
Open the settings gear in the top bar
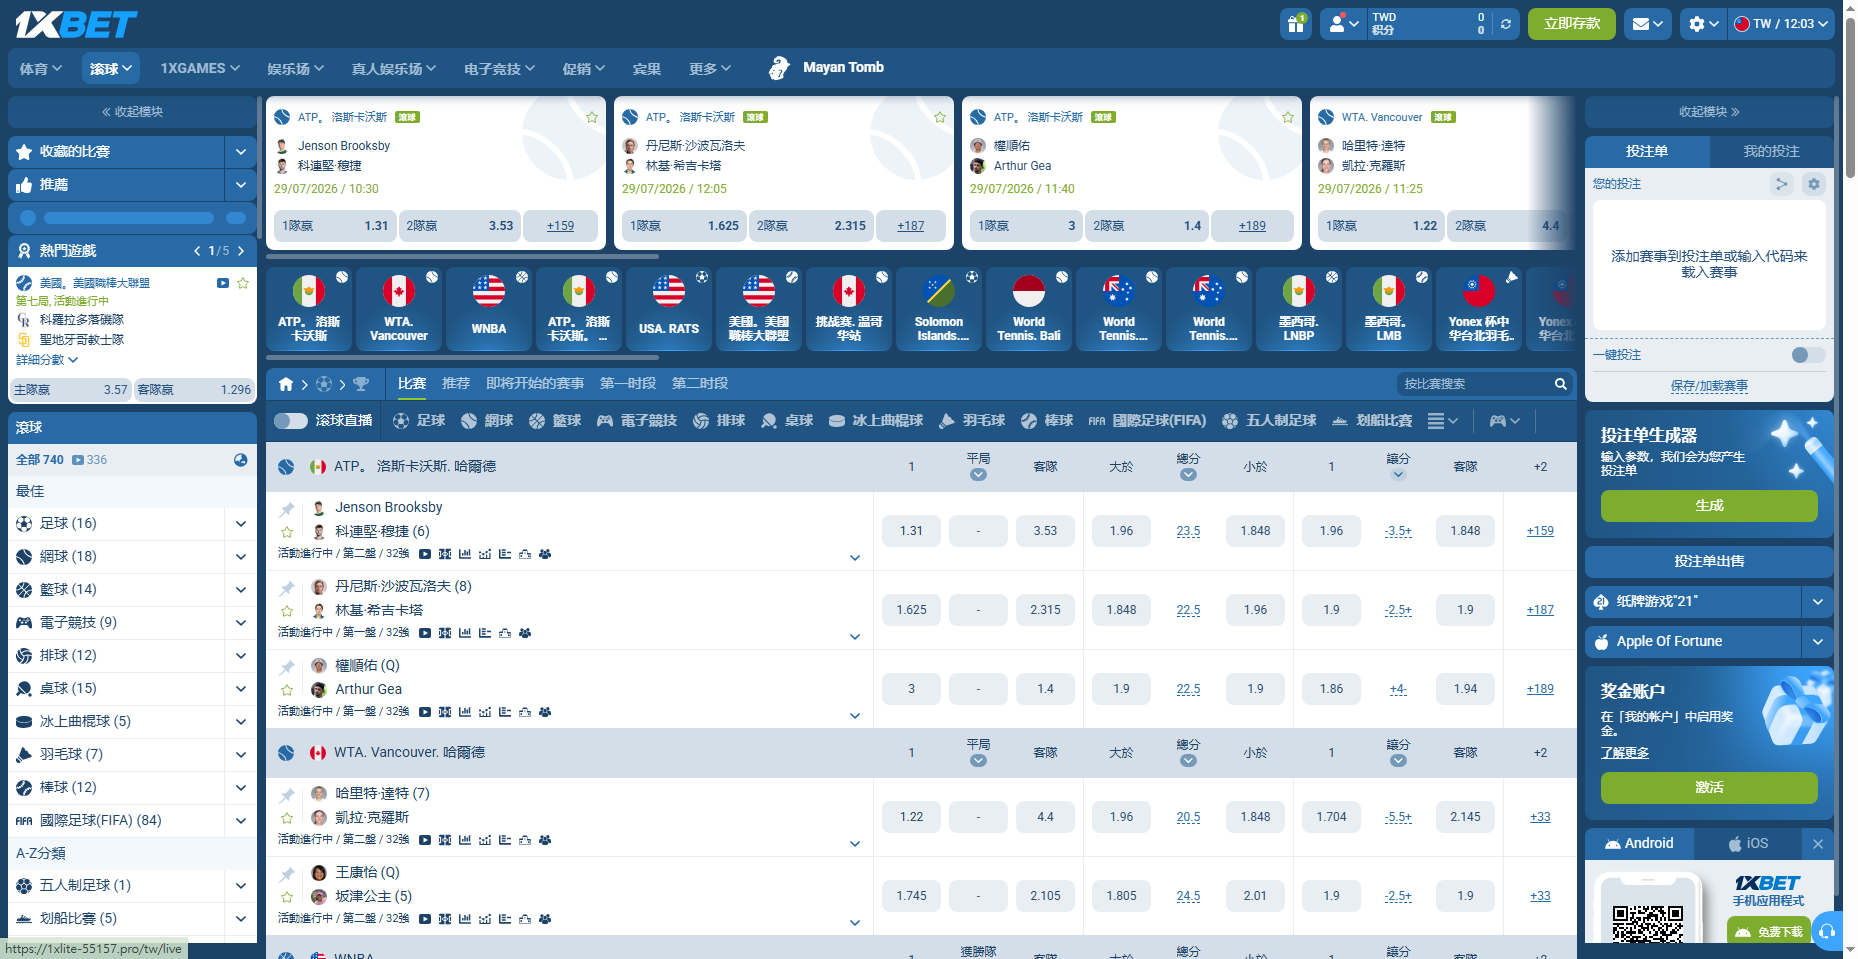1703,24
